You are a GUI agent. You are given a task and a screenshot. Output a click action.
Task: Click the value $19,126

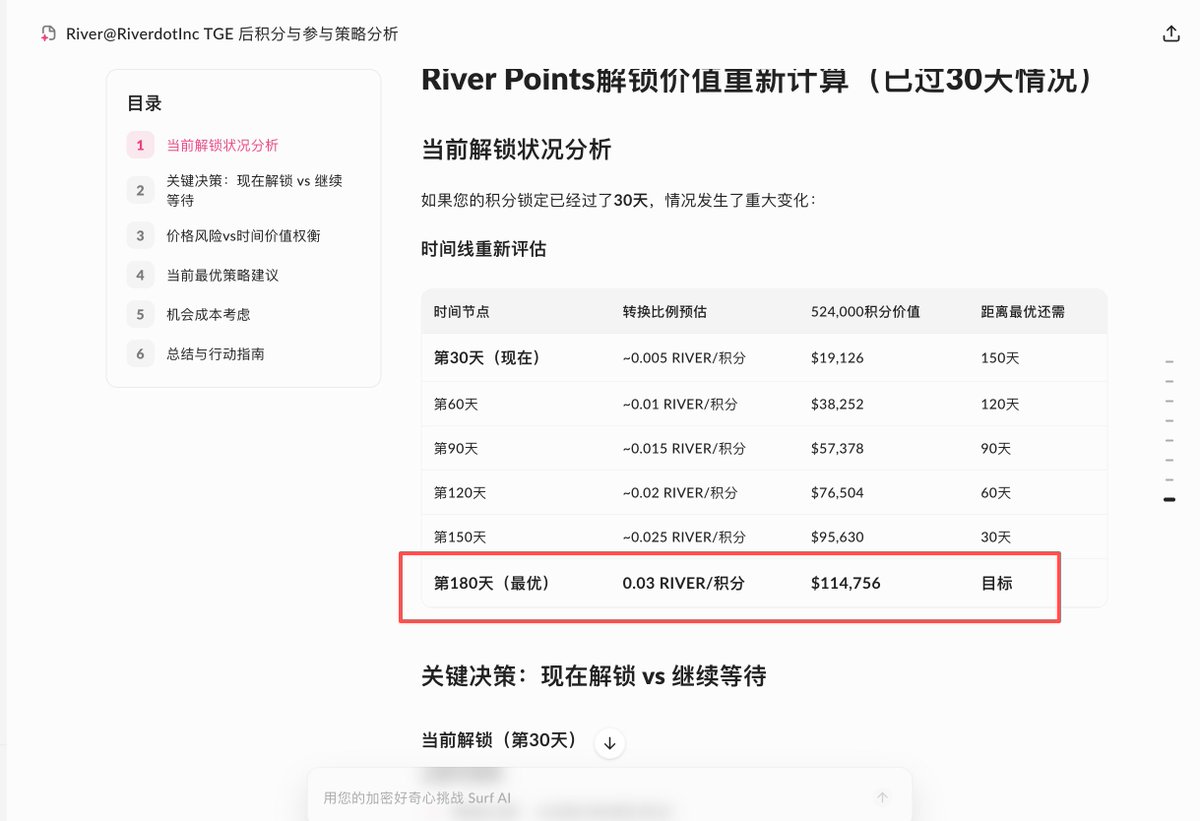[x=837, y=358]
